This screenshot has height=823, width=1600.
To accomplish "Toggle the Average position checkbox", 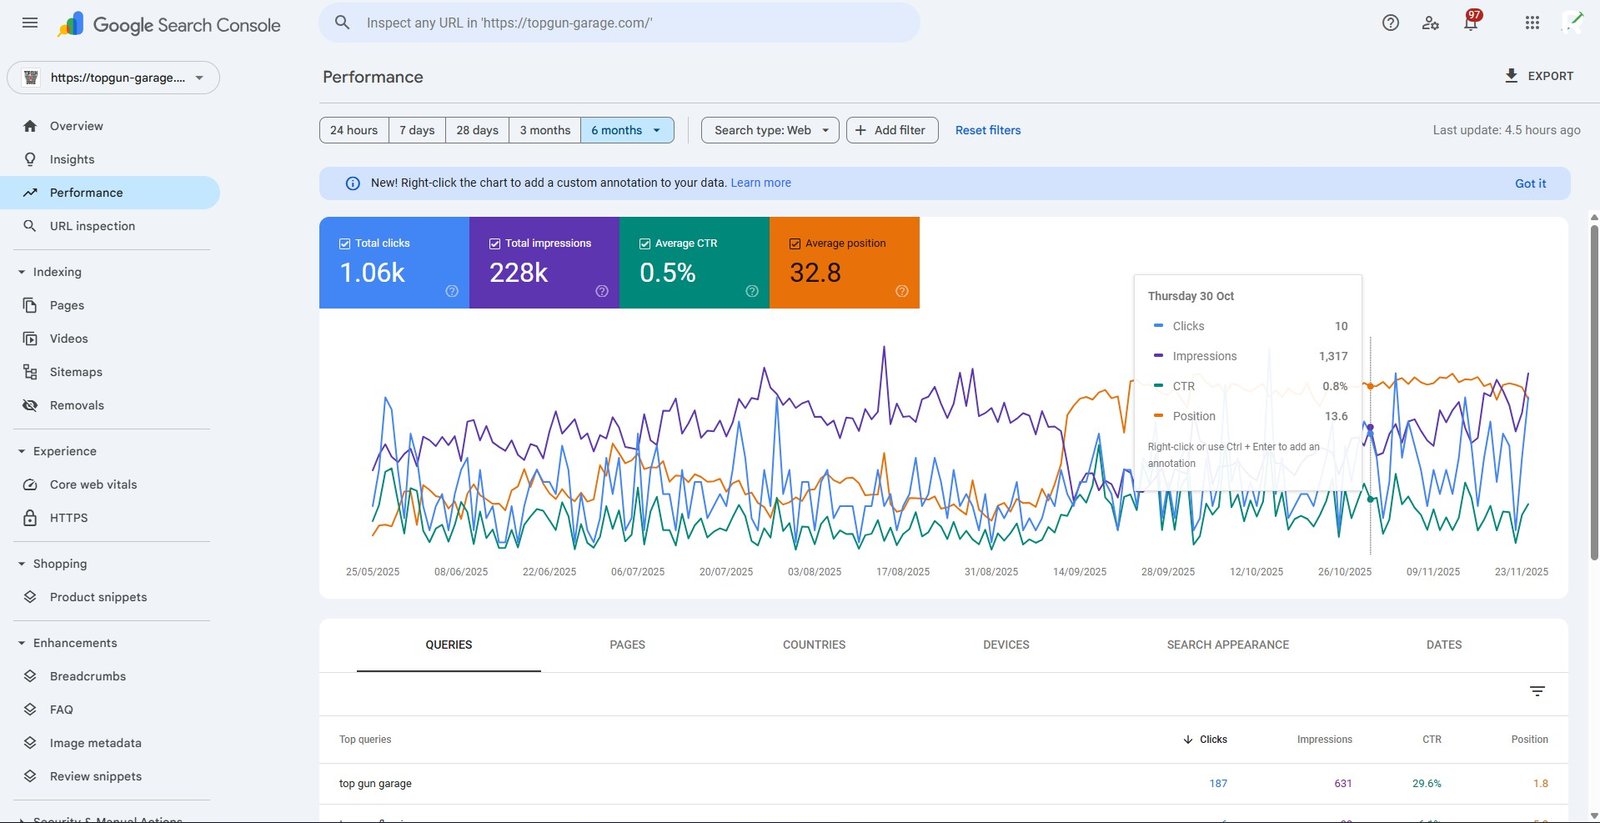I will (x=795, y=243).
